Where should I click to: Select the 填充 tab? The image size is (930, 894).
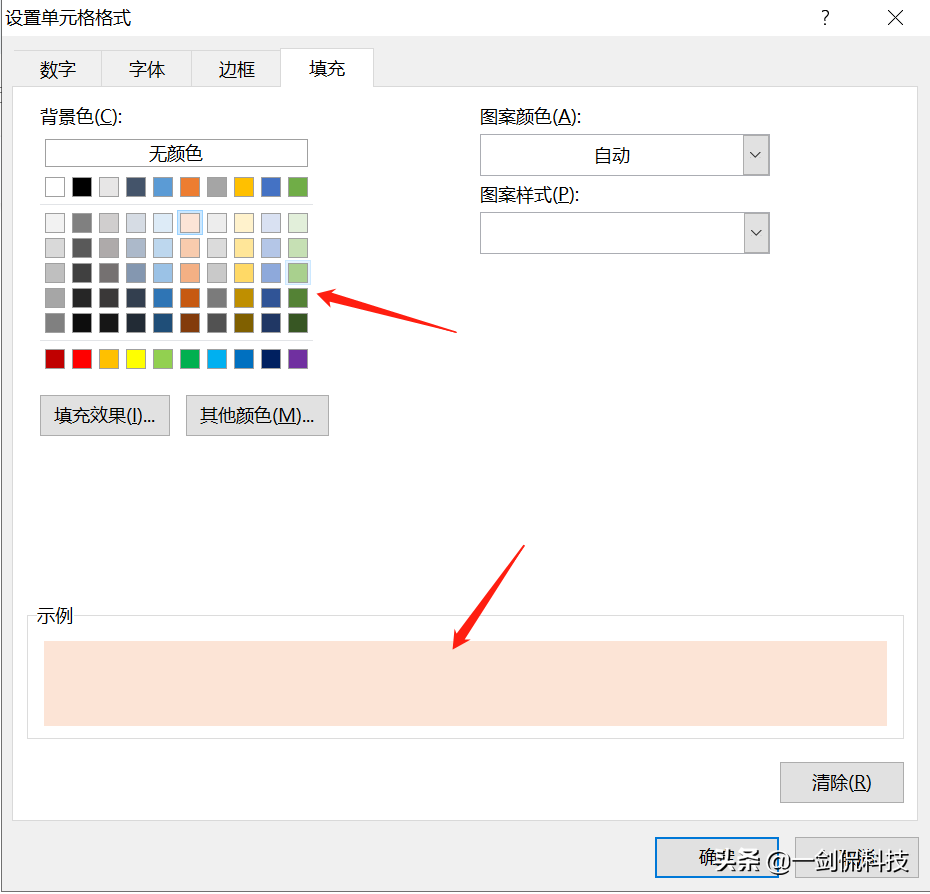tap(327, 68)
